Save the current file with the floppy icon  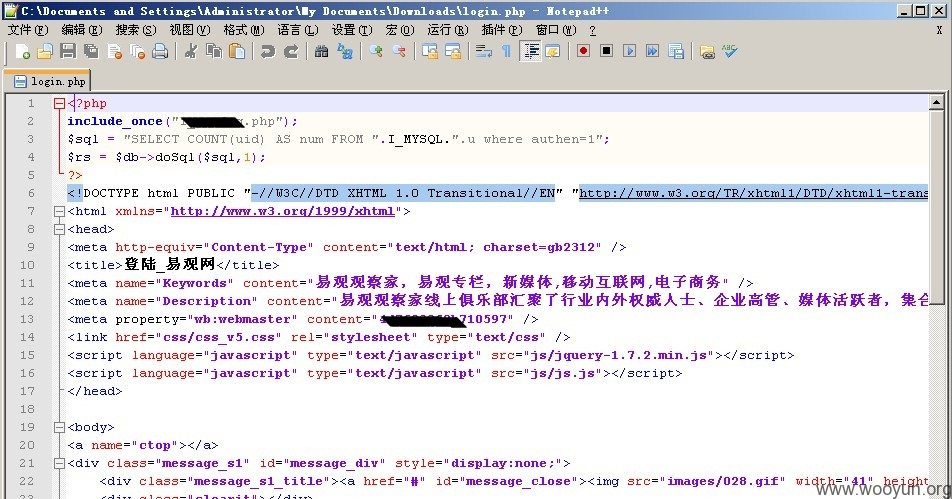(x=68, y=52)
